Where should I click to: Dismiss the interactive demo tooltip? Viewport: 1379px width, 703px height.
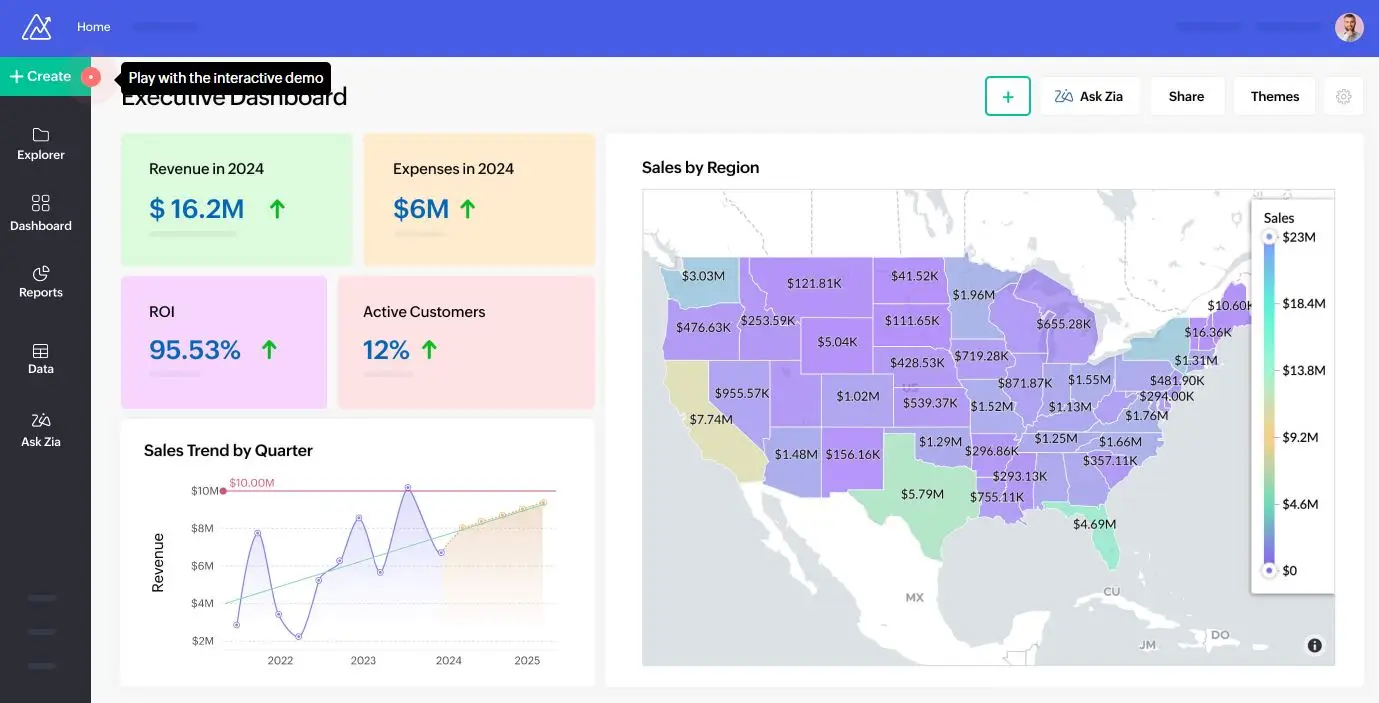[x=224, y=77]
